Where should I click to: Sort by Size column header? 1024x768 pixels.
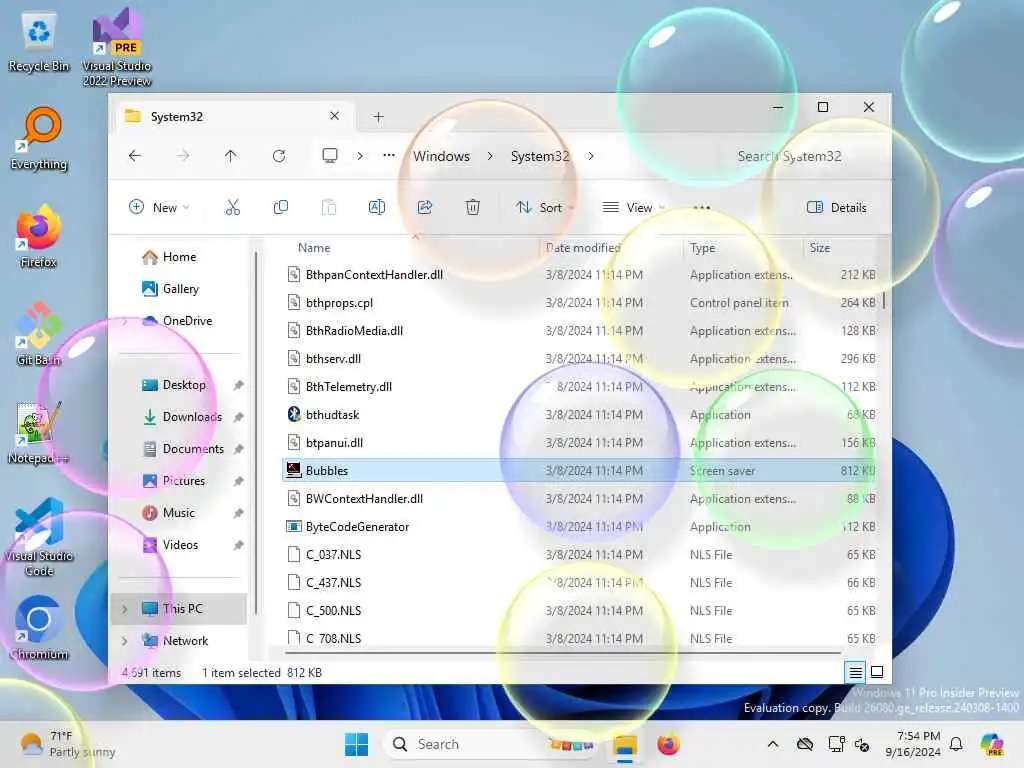click(x=820, y=248)
